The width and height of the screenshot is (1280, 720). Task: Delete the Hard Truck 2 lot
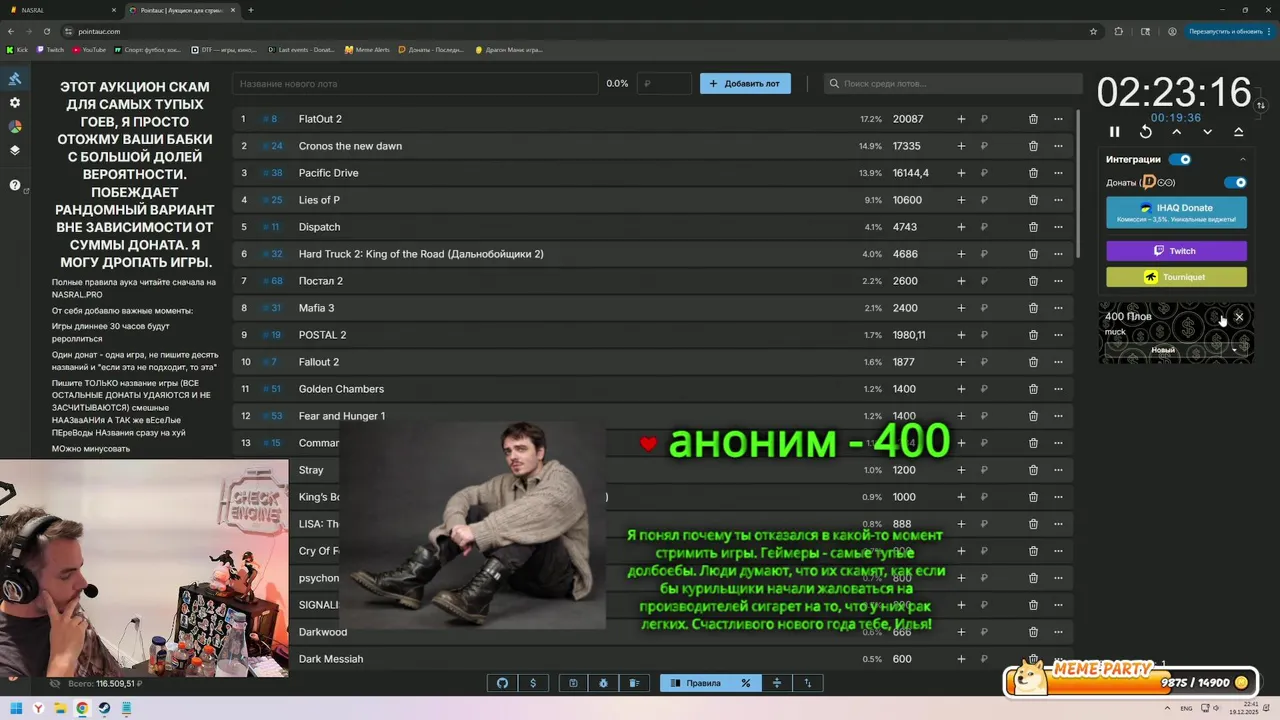coord(1033,254)
